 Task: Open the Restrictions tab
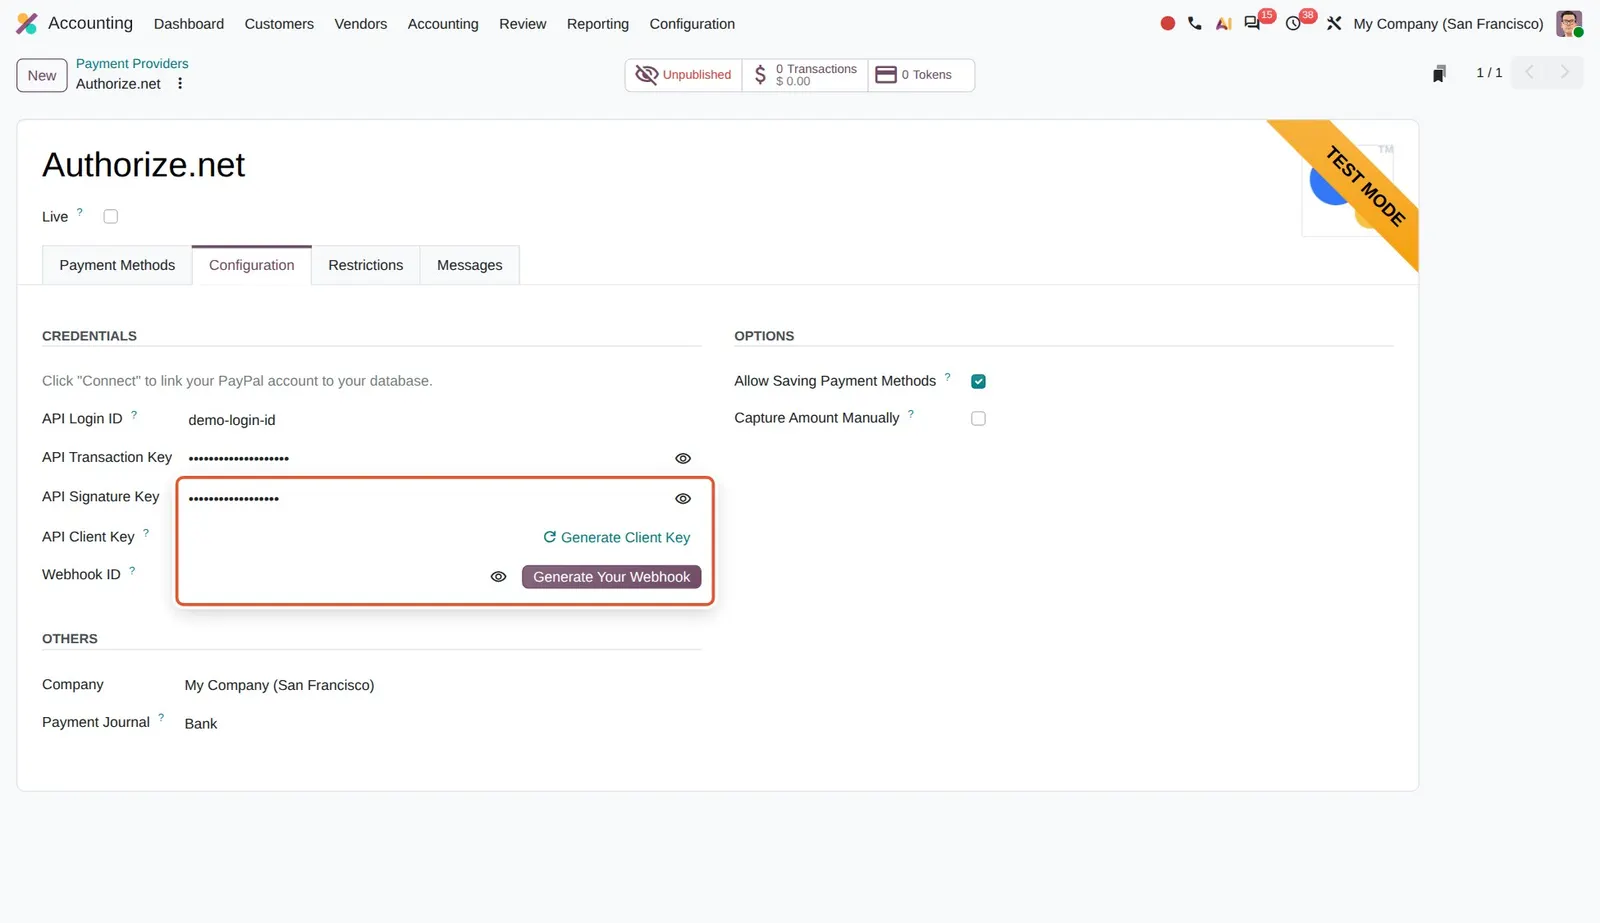[x=366, y=265]
